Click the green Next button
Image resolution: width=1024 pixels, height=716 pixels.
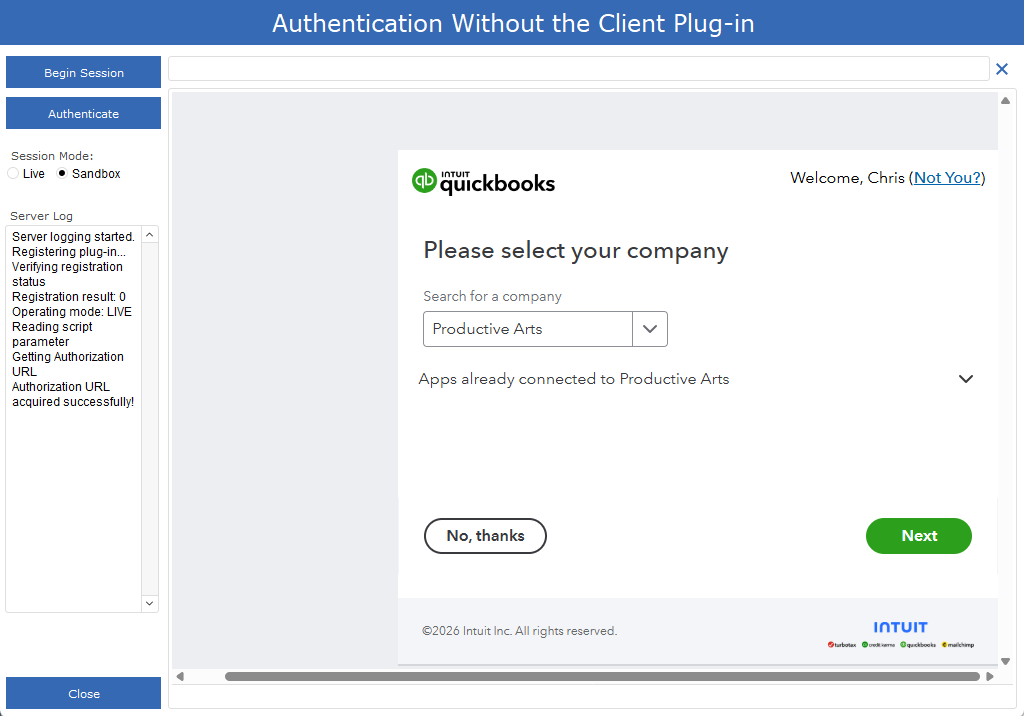918,536
